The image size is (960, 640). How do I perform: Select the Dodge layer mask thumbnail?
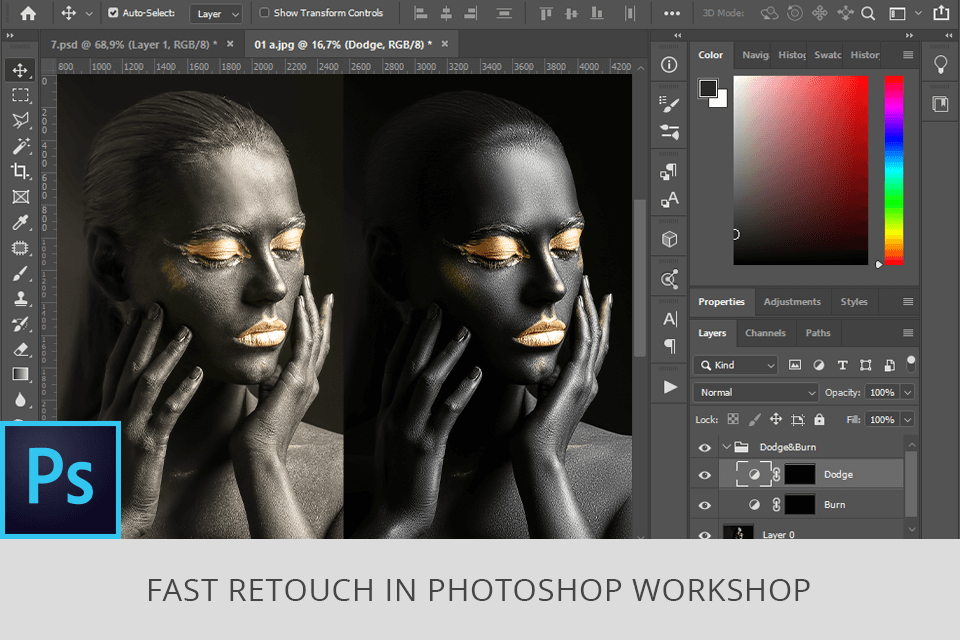(800, 474)
